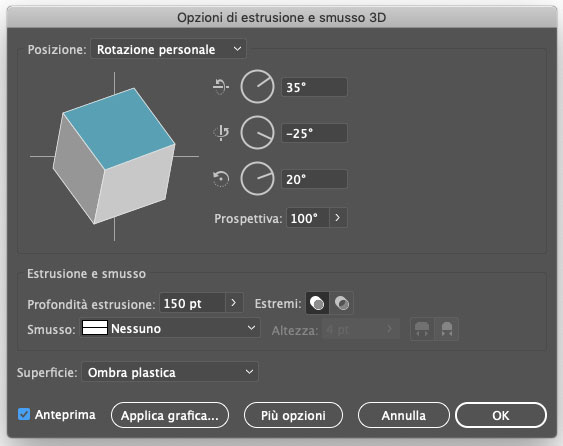Click Annulla to cancel the dialog
Screen dimensions: 563x446
pos(404,415)
